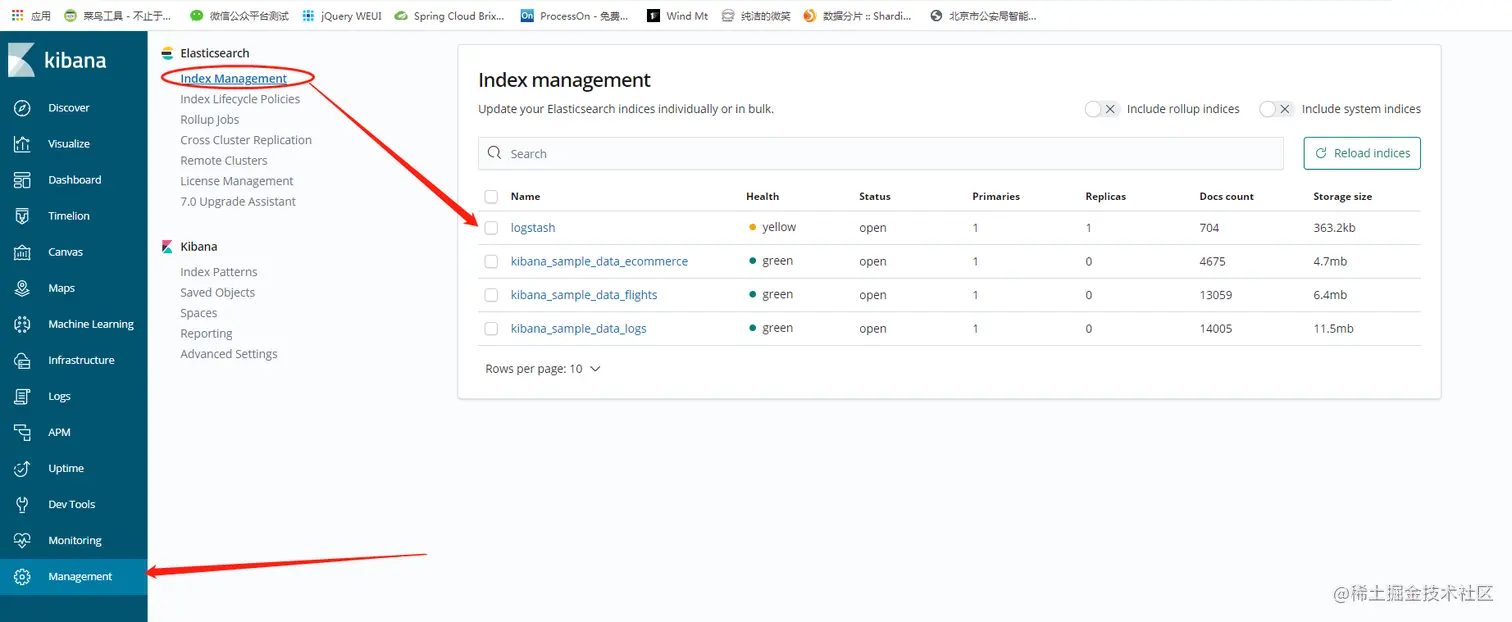Check the logstash row checkbox

coord(491,228)
